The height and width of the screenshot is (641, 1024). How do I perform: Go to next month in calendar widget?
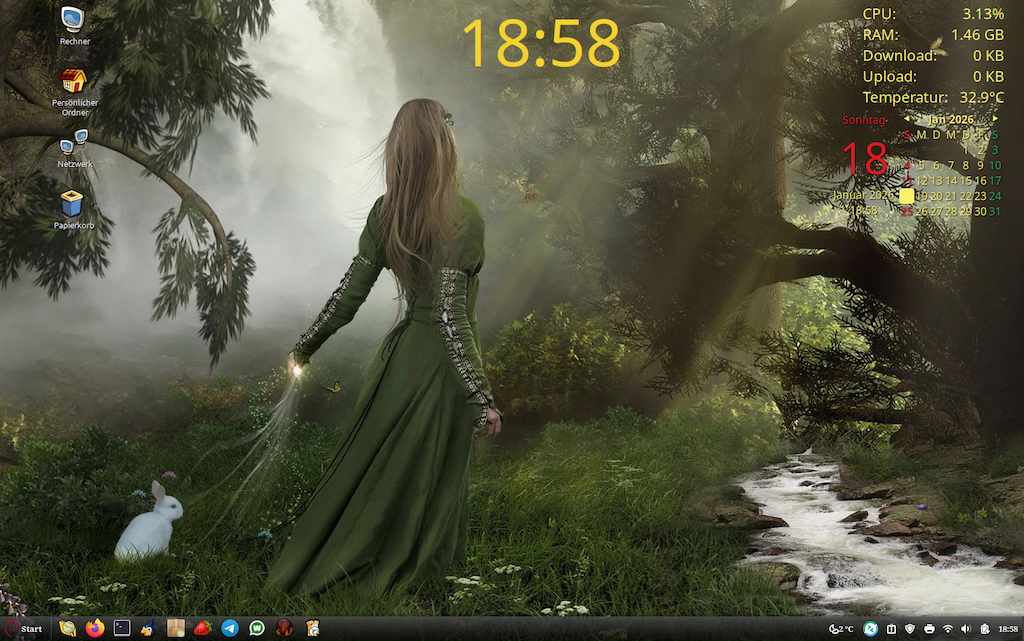tap(995, 119)
